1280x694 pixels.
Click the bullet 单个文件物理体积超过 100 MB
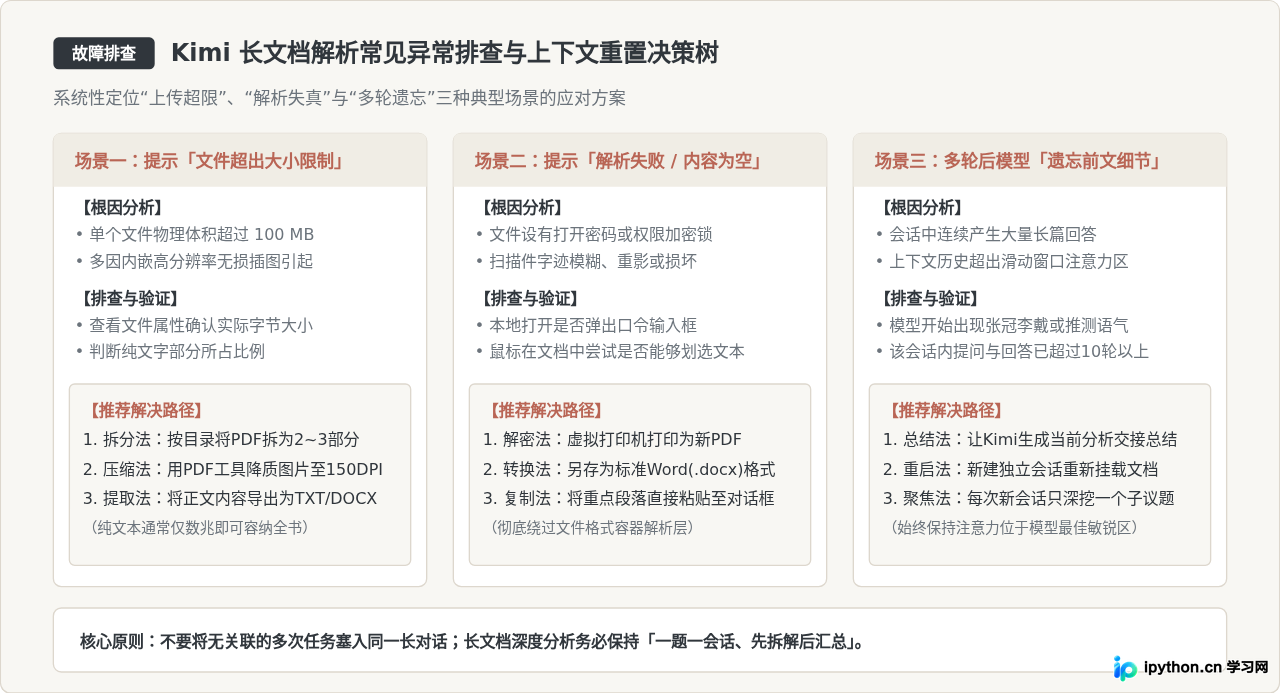click(x=195, y=235)
